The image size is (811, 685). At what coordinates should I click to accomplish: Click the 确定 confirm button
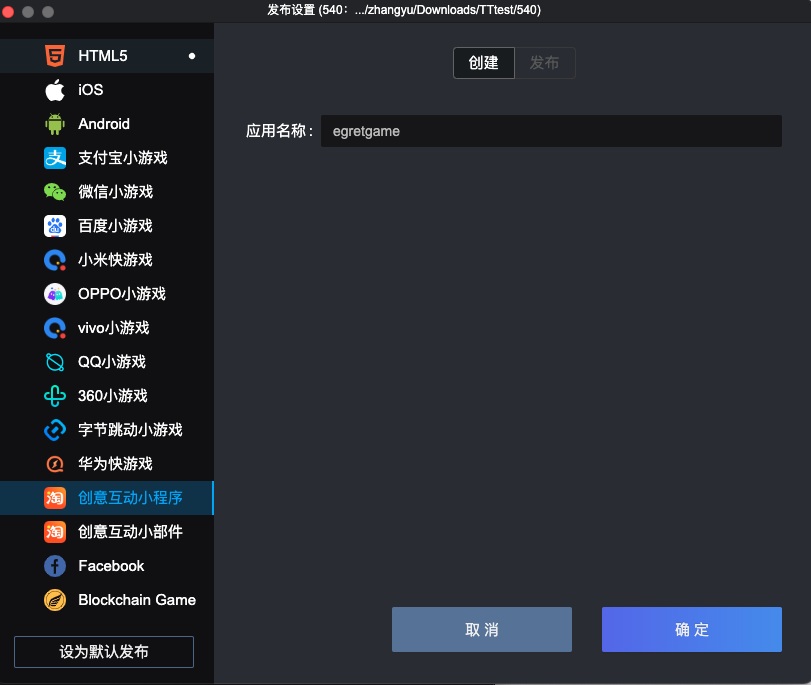tap(691, 630)
